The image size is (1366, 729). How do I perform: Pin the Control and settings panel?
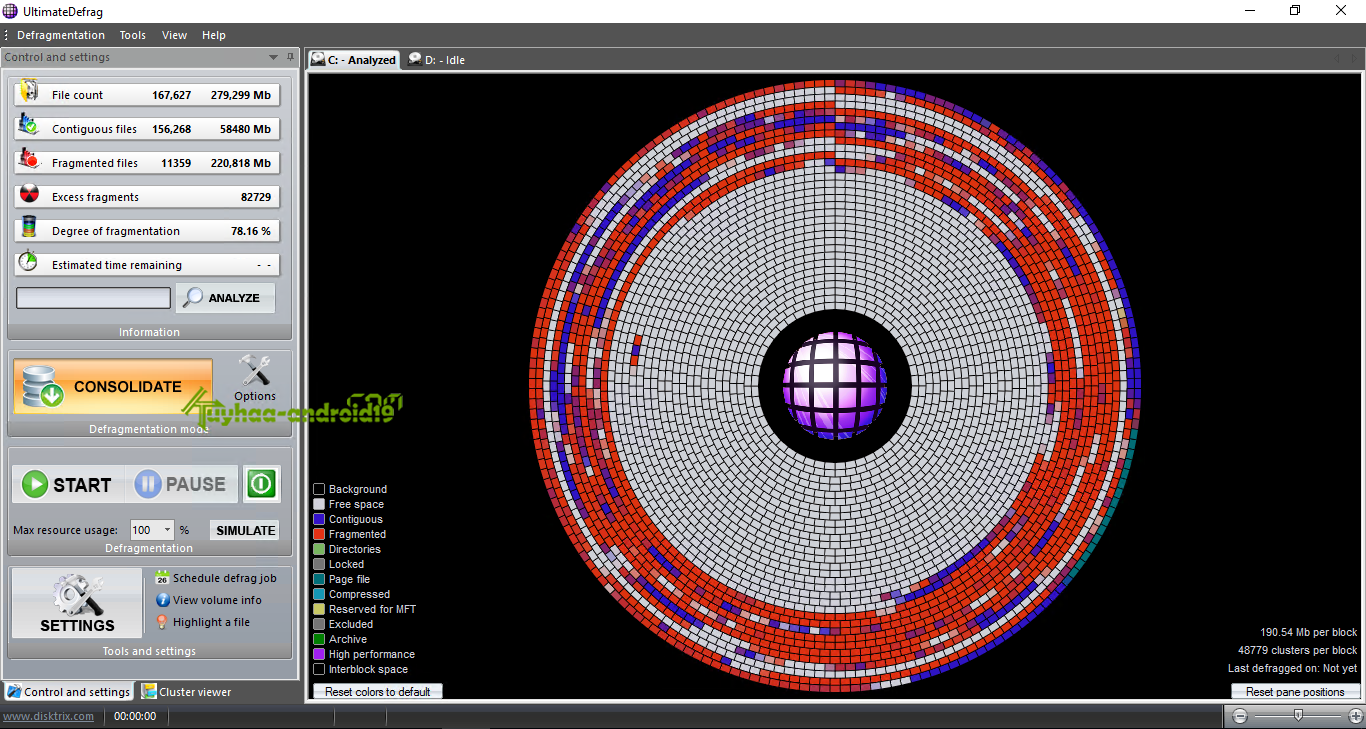pyautogui.click(x=291, y=57)
